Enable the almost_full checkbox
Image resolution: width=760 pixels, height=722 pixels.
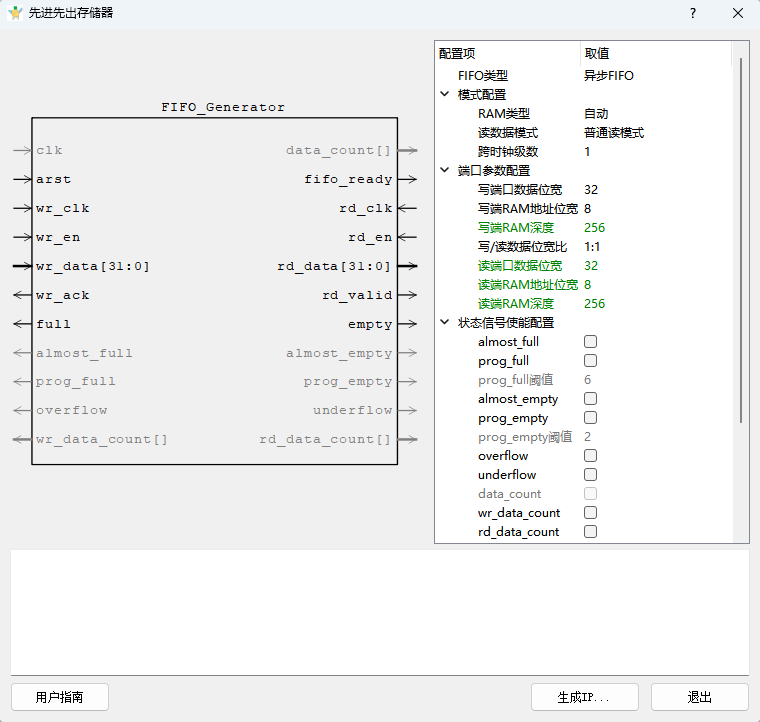590,342
